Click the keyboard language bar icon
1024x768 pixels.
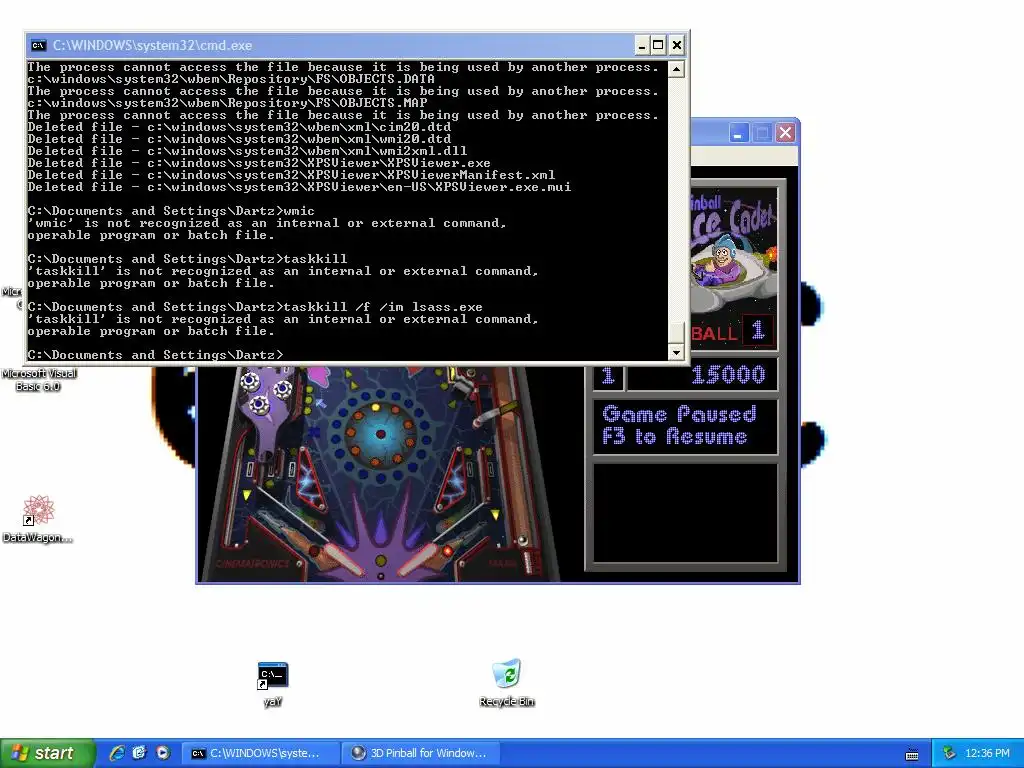[x=912, y=754]
